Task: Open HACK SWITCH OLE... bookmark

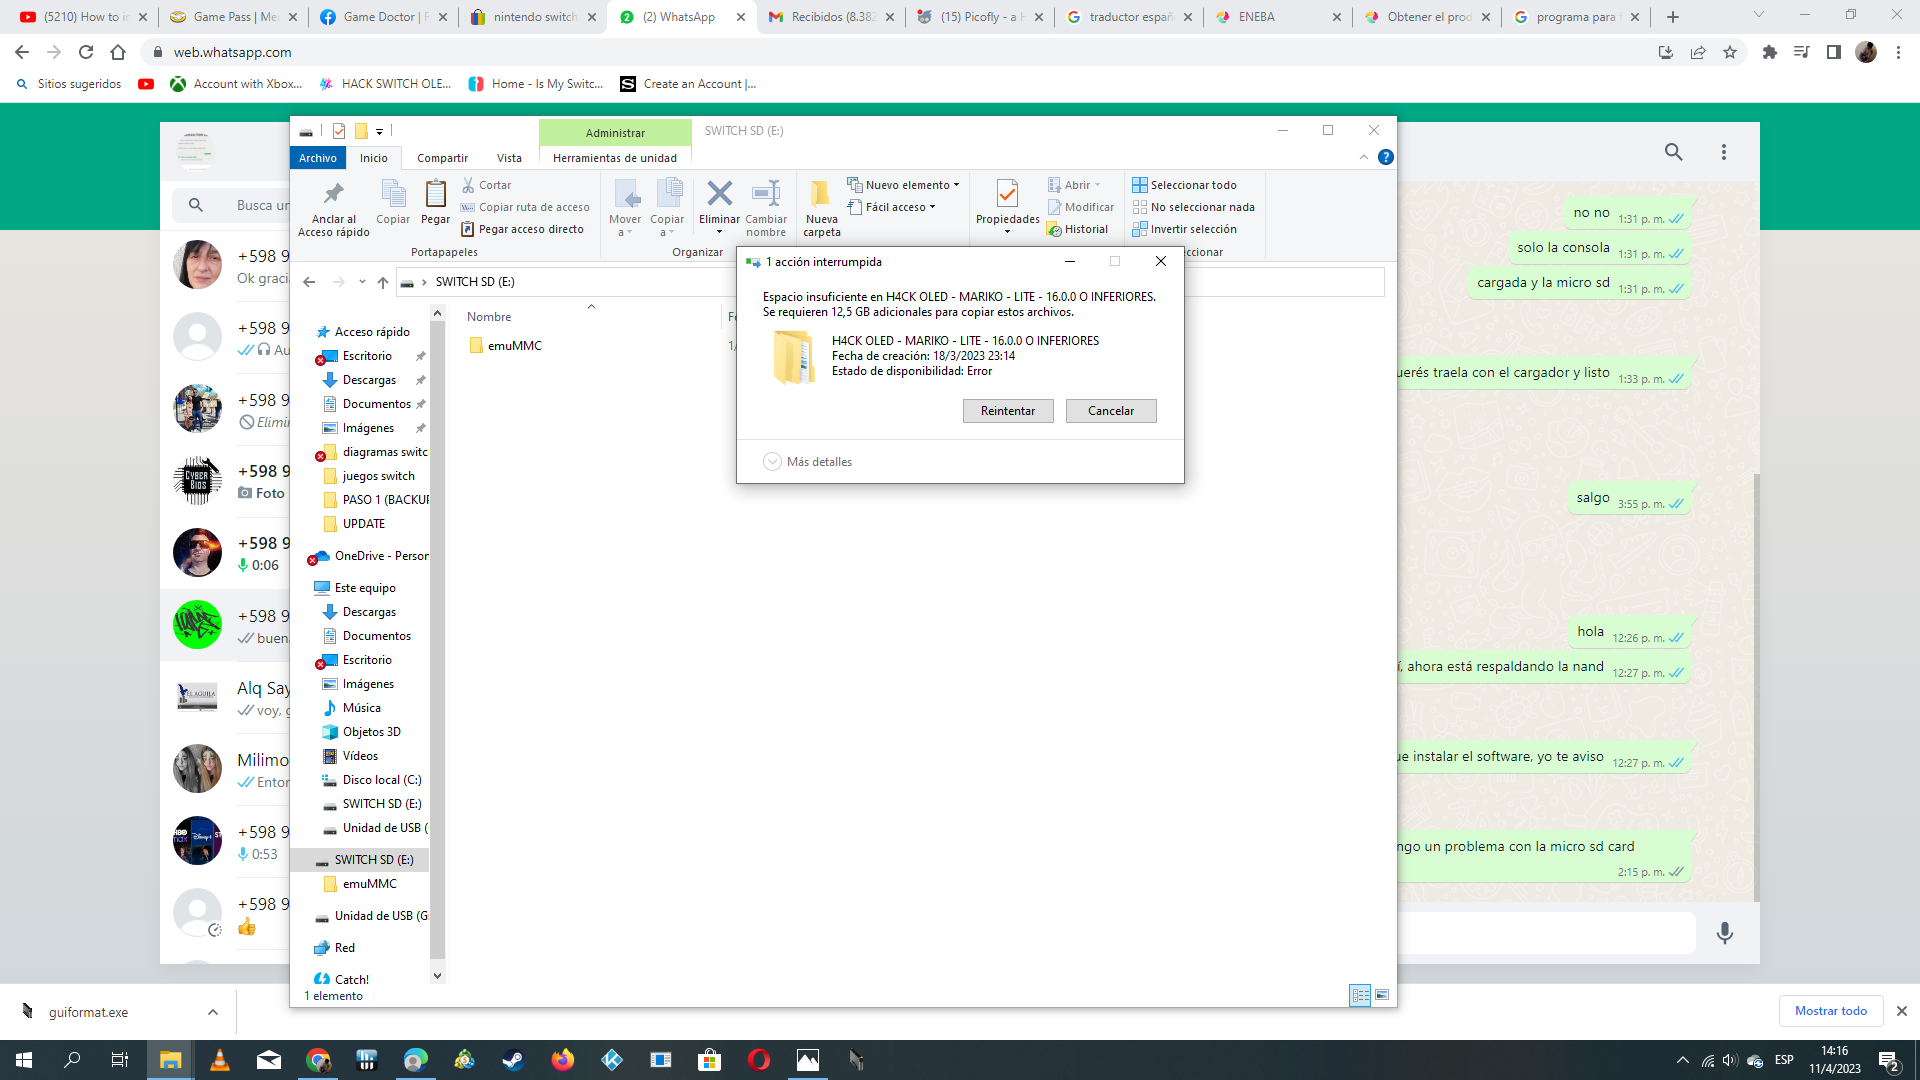Action: click(385, 84)
